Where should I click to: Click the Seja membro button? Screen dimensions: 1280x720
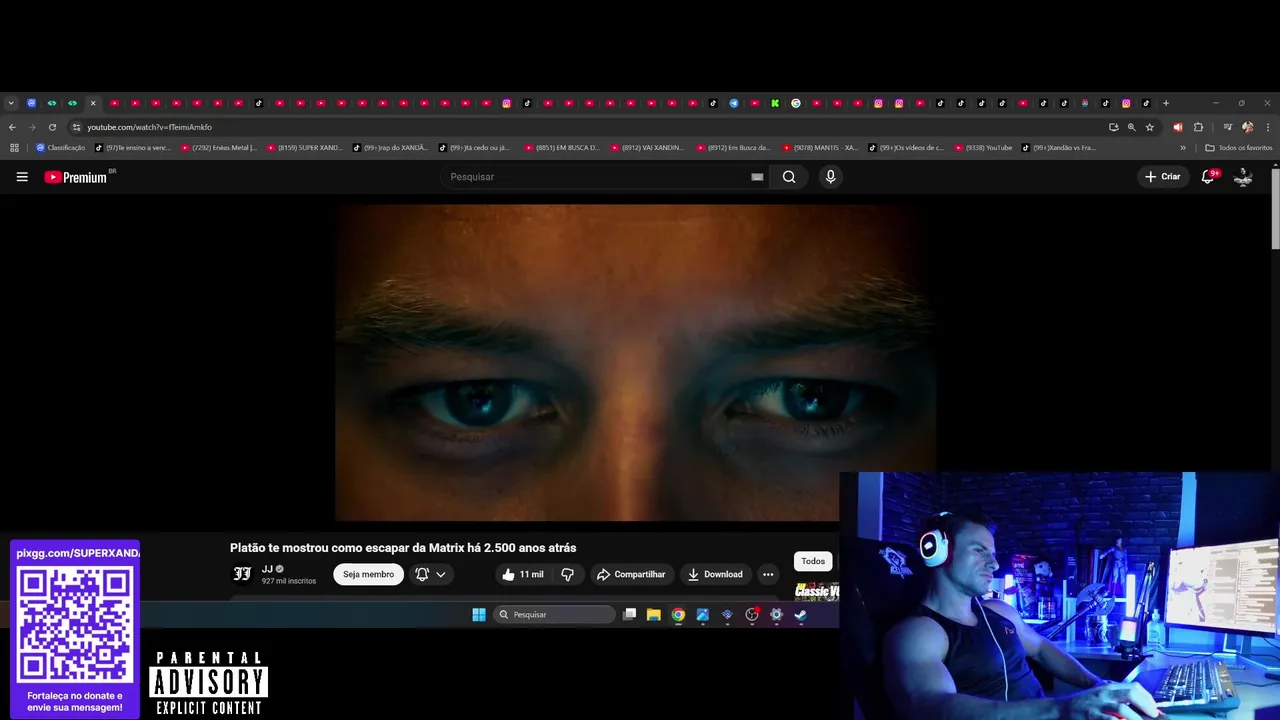[x=368, y=574]
